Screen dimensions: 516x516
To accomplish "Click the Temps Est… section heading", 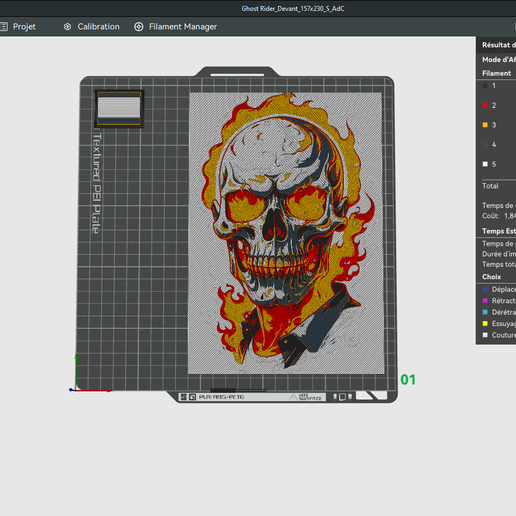I will point(499,231).
